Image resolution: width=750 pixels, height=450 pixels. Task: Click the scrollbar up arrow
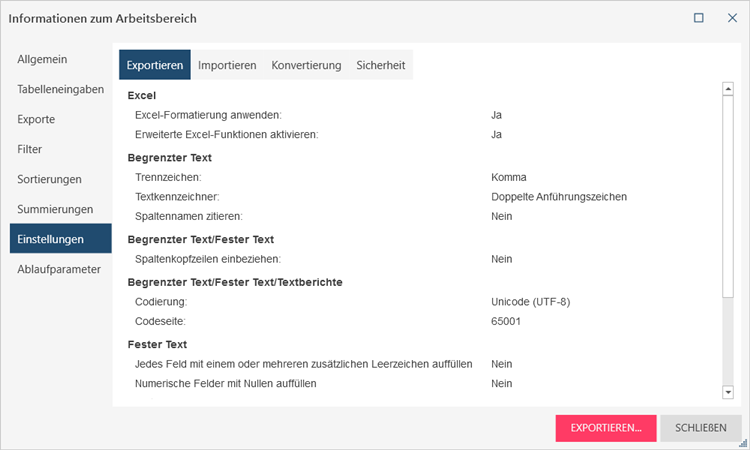(728, 89)
